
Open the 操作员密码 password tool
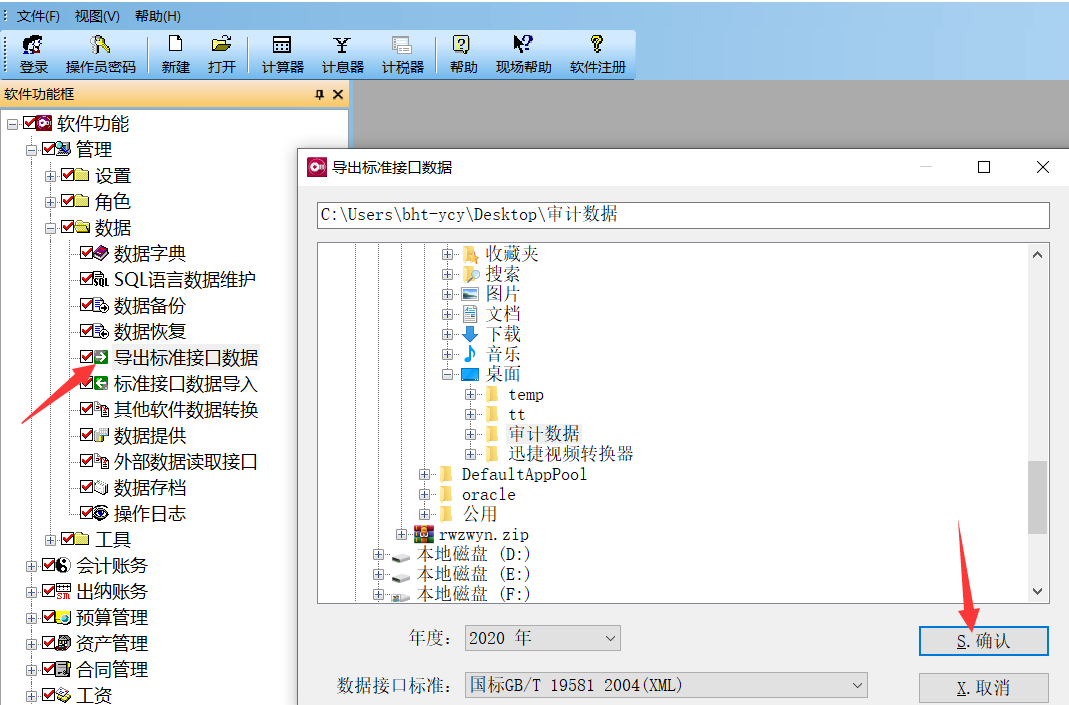click(97, 53)
